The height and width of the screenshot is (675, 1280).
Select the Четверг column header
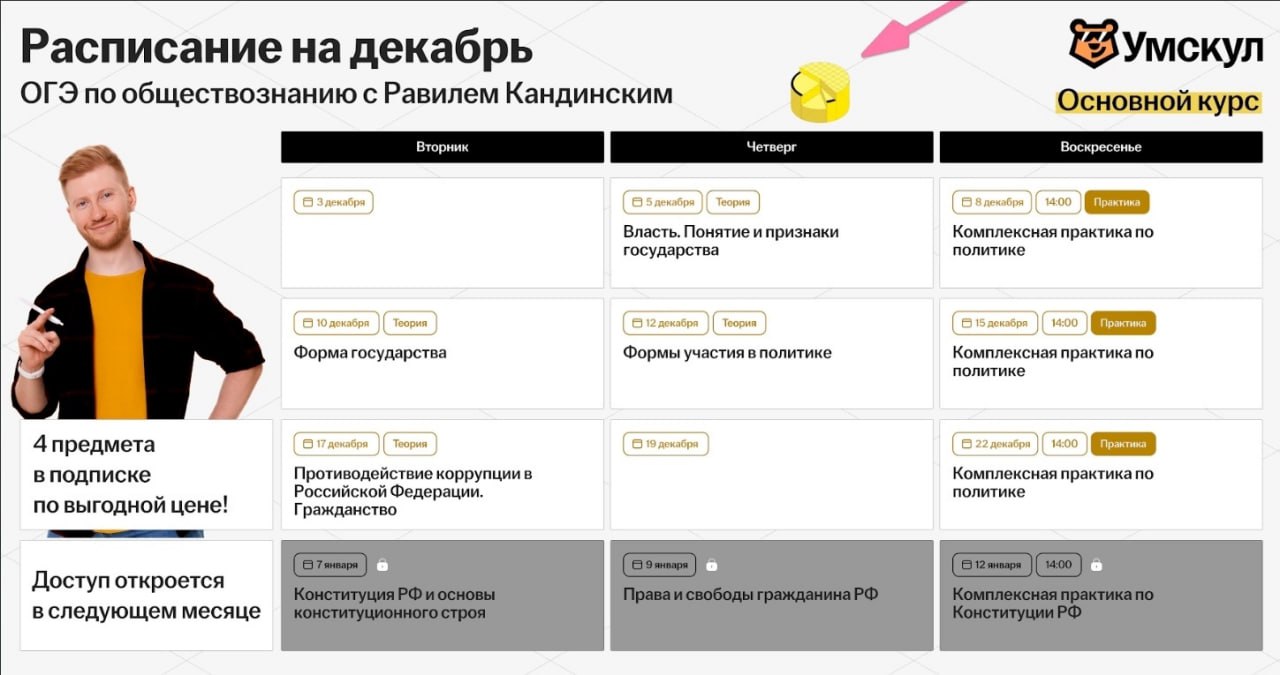tap(771, 147)
